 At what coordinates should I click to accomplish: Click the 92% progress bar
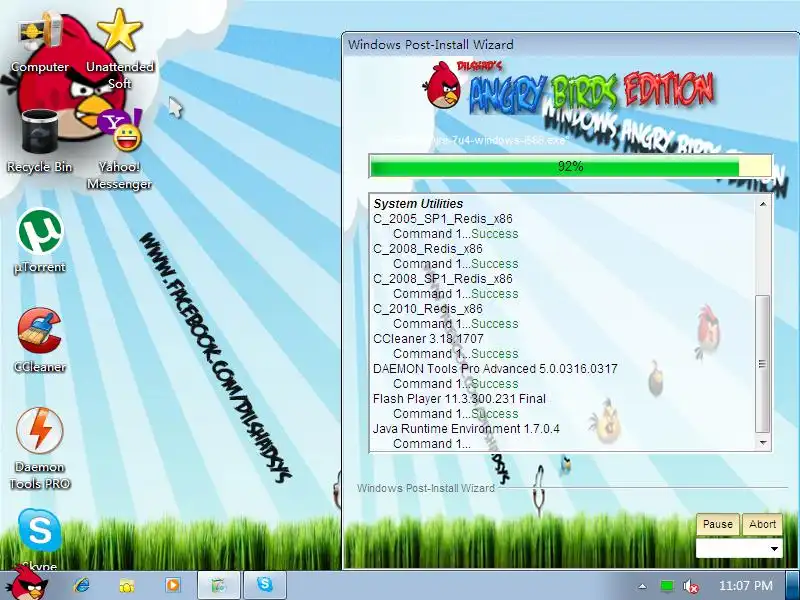click(x=570, y=166)
